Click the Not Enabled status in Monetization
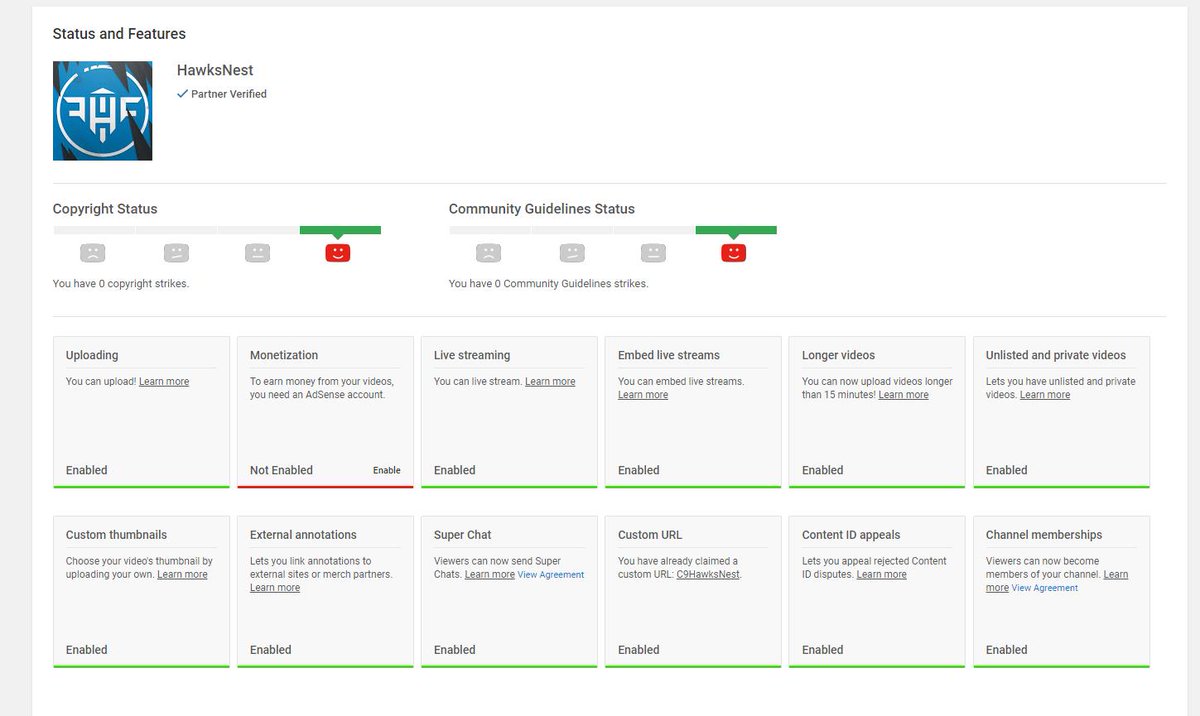The width and height of the screenshot is (1200, 716). pyautogui.click(x=281, y=470)
